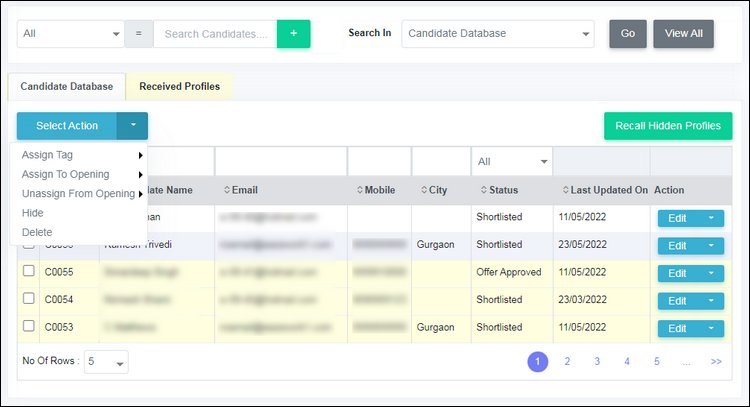The image size is (750, 407).
Task: Click the Select Action button
Action: [x=67, y=125]
